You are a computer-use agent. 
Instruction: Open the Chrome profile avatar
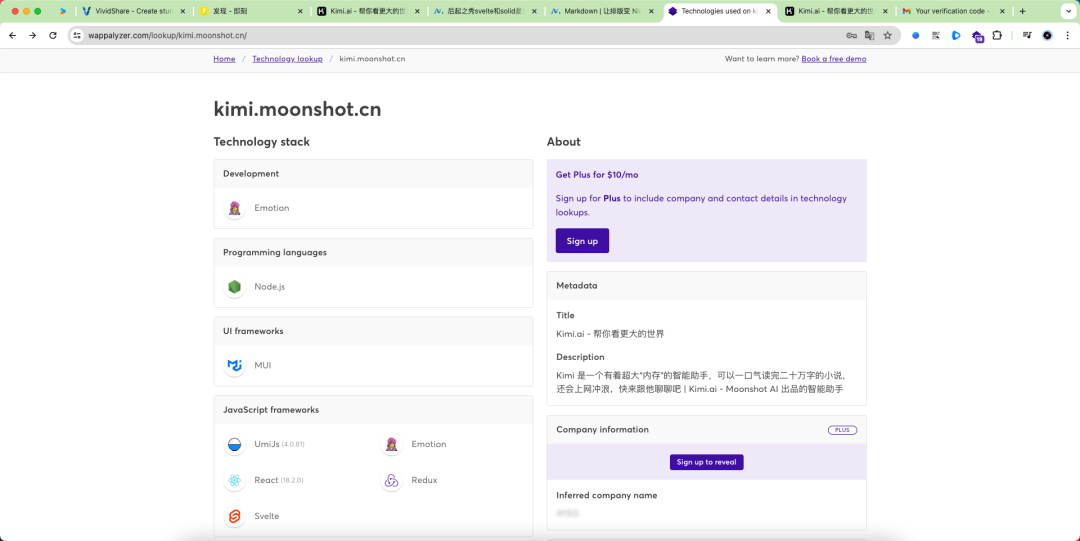coord(1048,35)
